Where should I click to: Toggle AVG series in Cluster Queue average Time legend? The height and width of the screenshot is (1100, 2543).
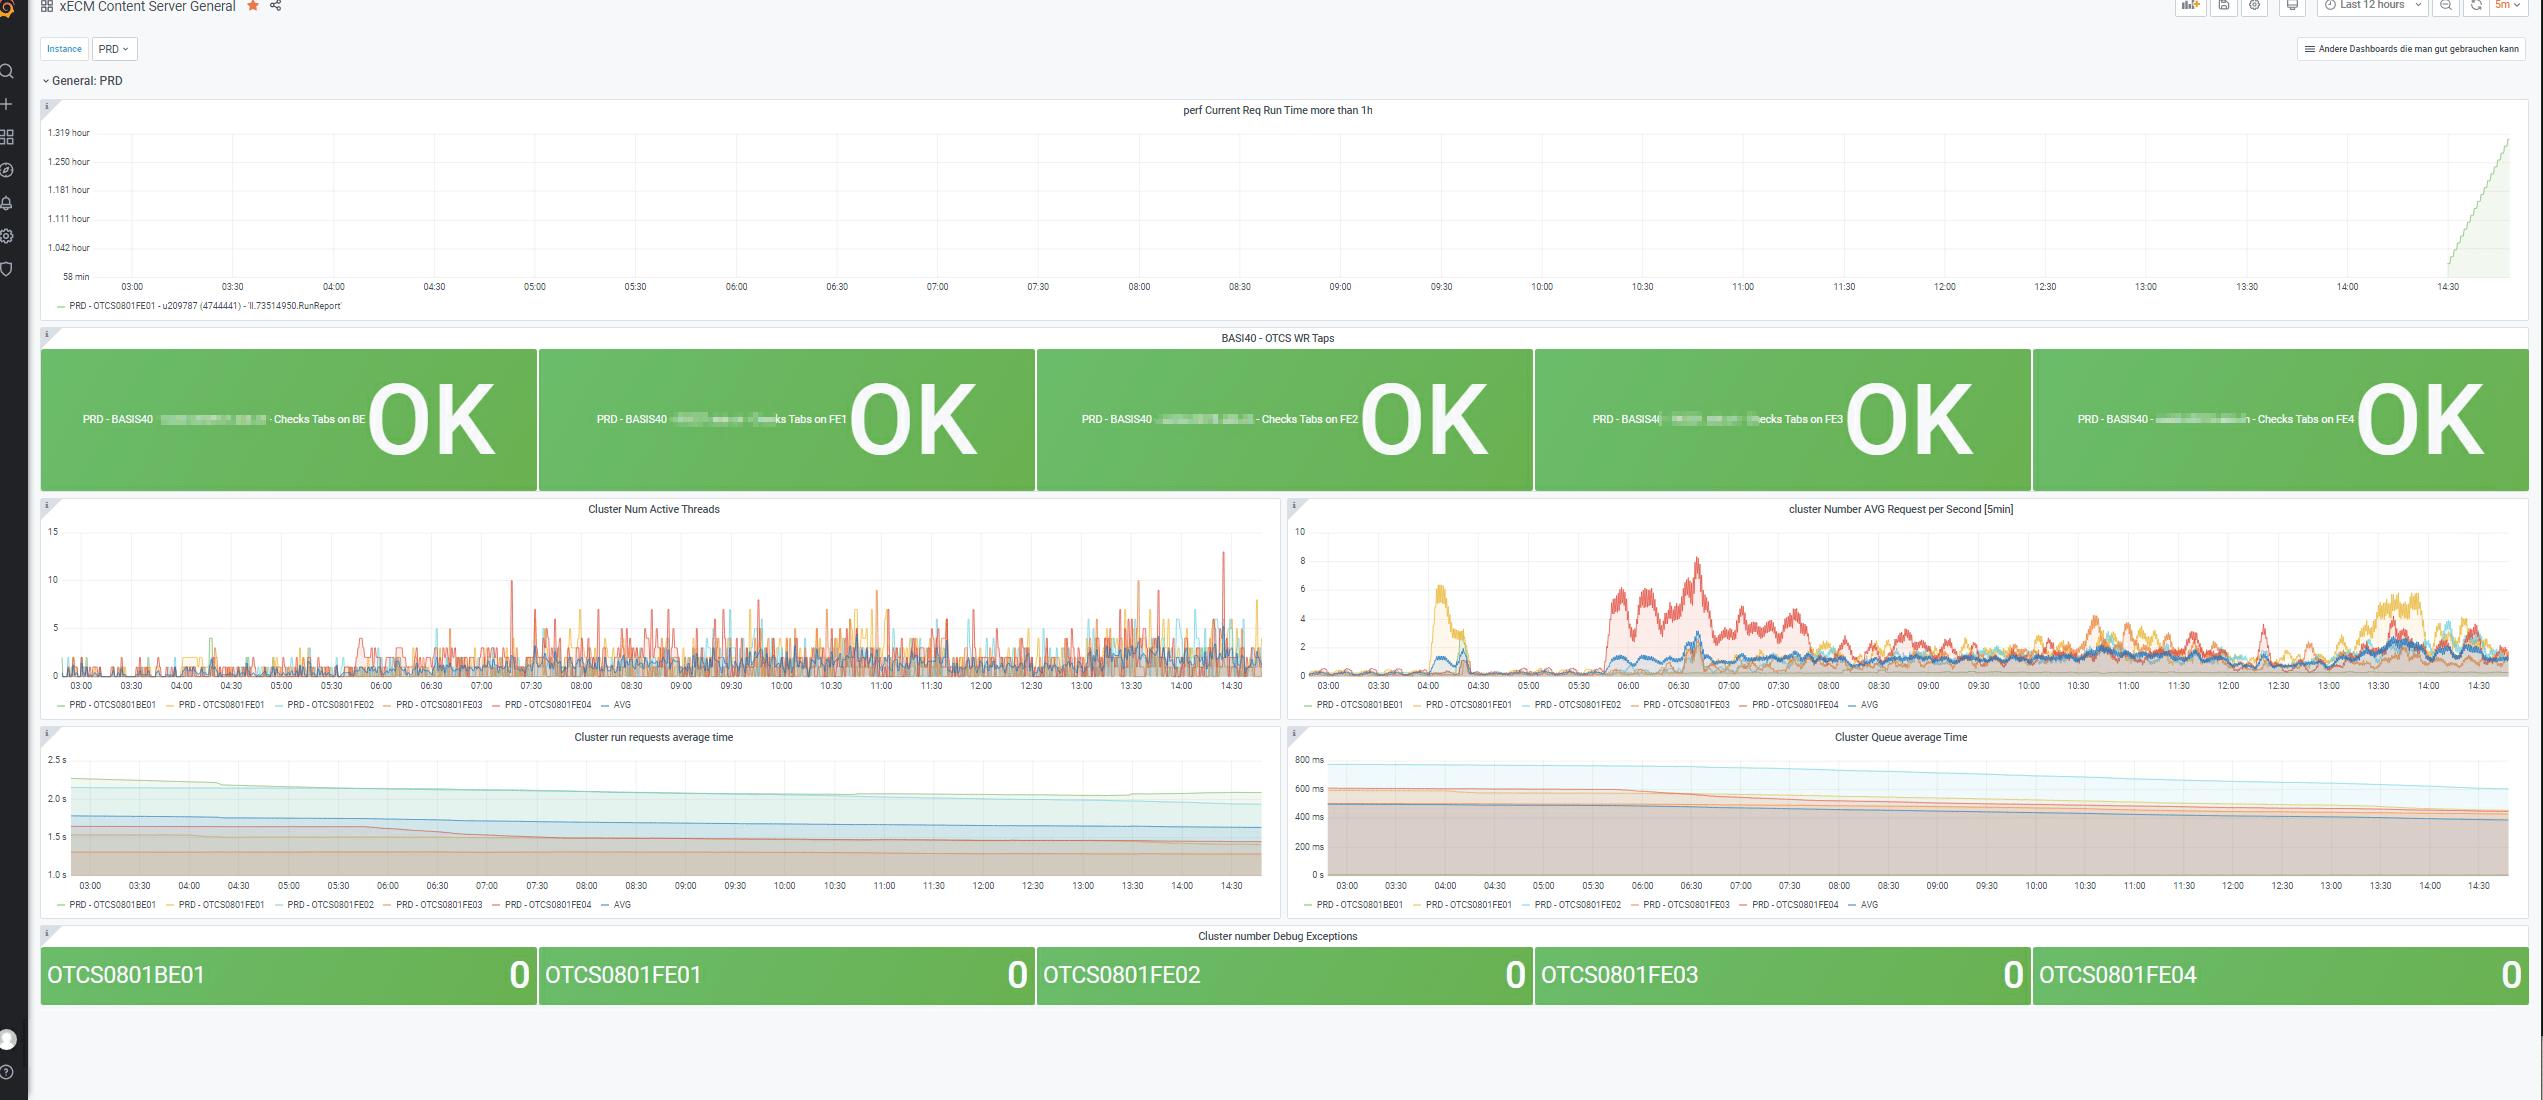(x=1869, y=905)
